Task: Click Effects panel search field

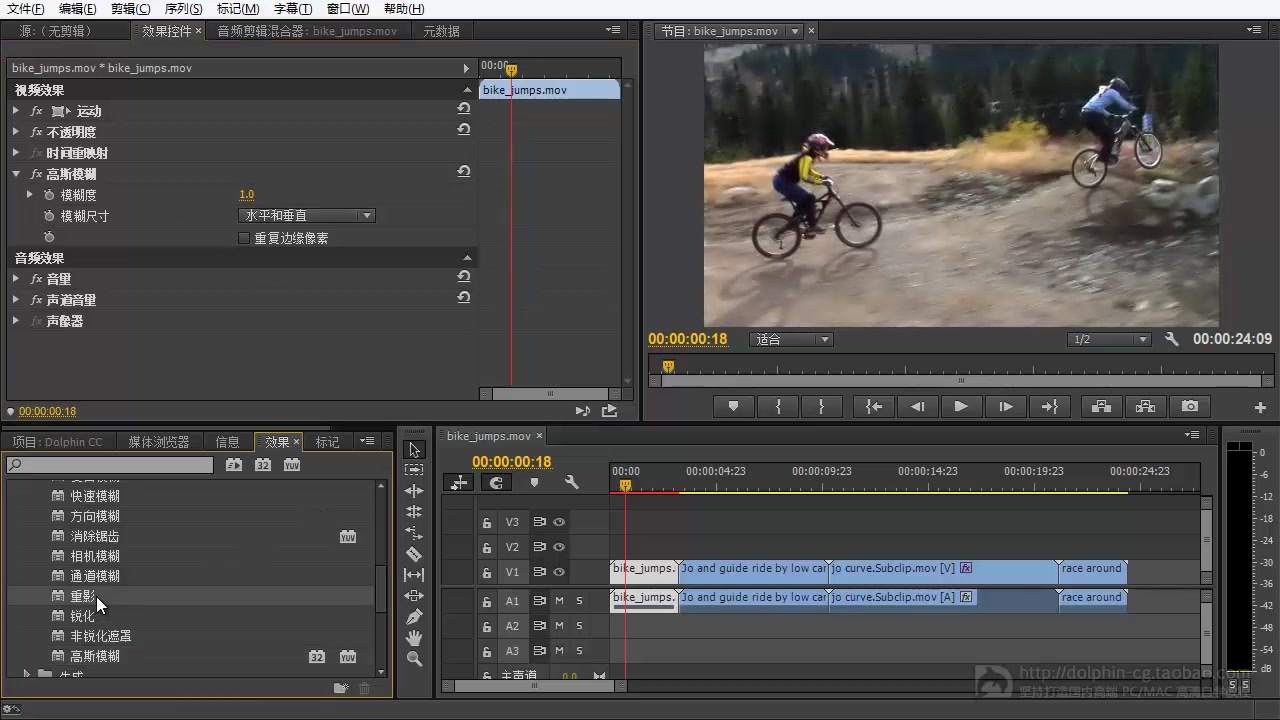Action: click(x=110, y=465)
